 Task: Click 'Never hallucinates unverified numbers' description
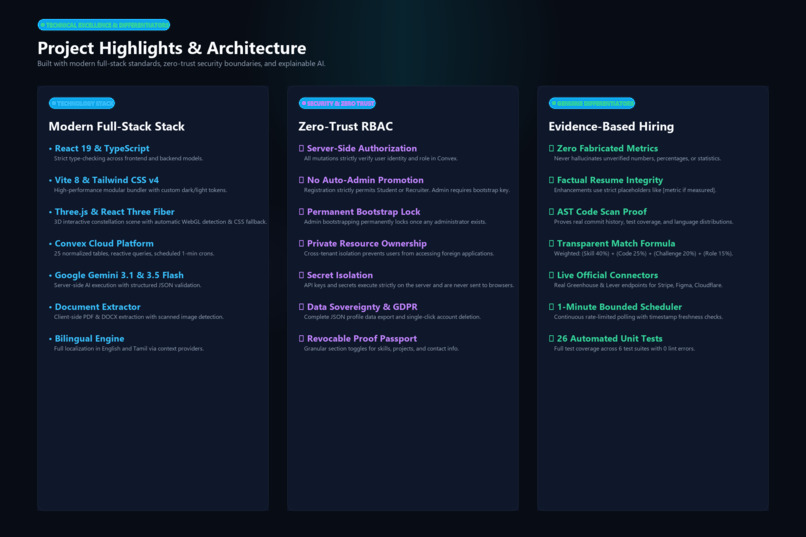click(637, 158)
